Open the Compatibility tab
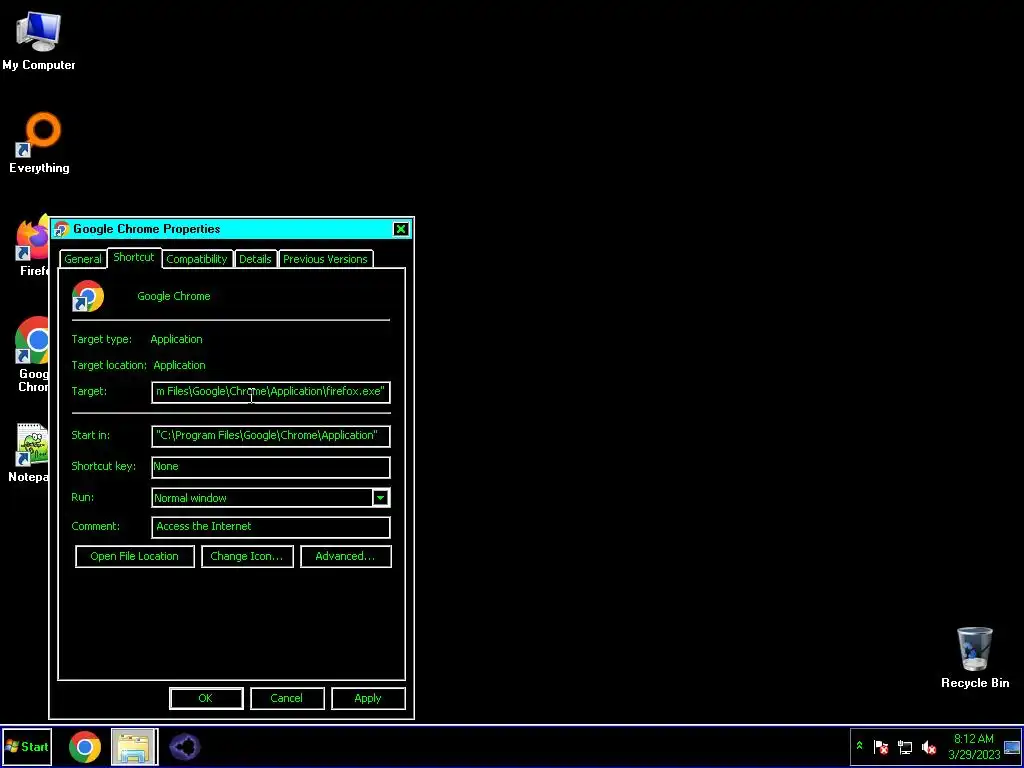Viewport: 1024px width, 768px height. coord(197,259)
